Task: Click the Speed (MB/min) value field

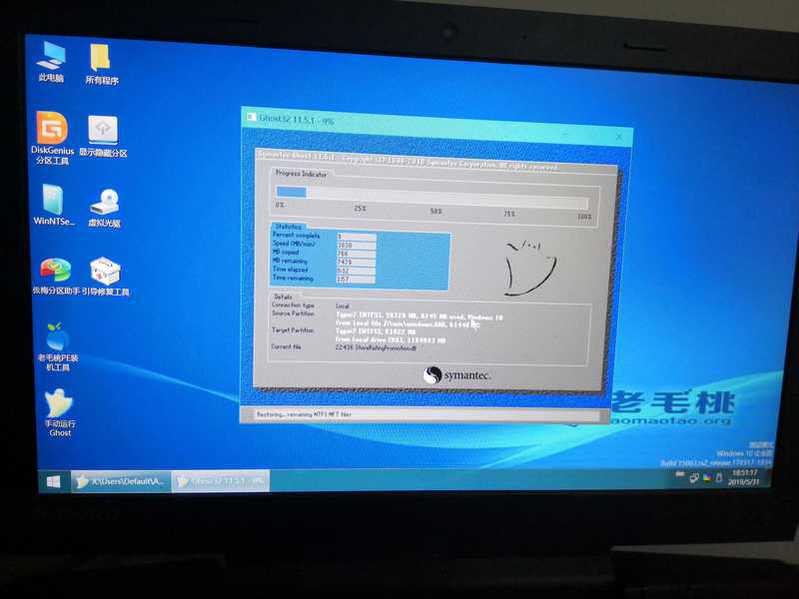Action: point(356,246)
